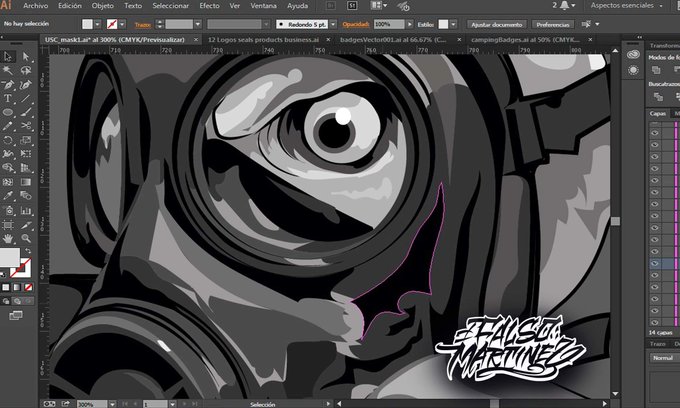Click the Go to Bridge icon
The height and width of the screenshot is (408, 680).
click(331, 6)
